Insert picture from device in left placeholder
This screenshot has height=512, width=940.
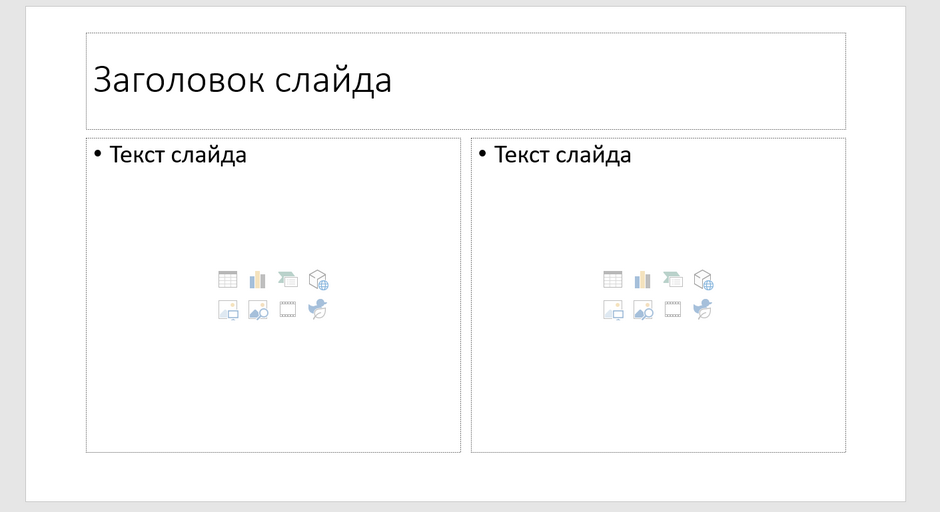click(x=228, y=310)
